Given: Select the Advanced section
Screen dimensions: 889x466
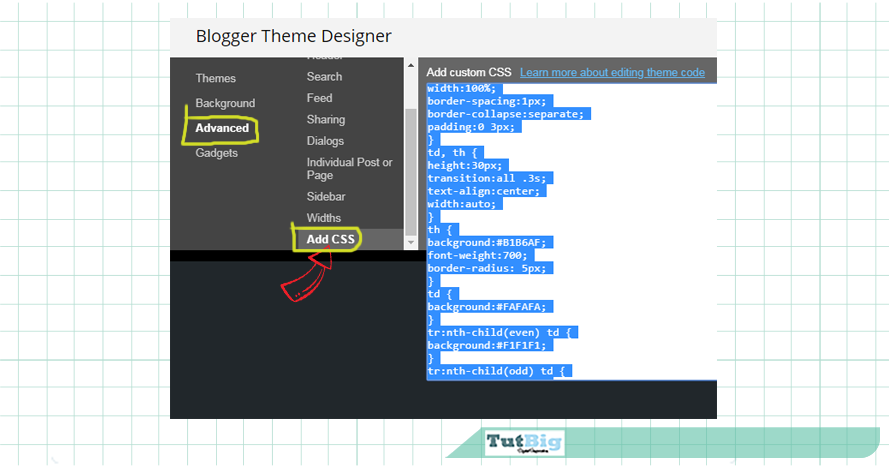Looking at the screenshot, I should pos(222,128).
